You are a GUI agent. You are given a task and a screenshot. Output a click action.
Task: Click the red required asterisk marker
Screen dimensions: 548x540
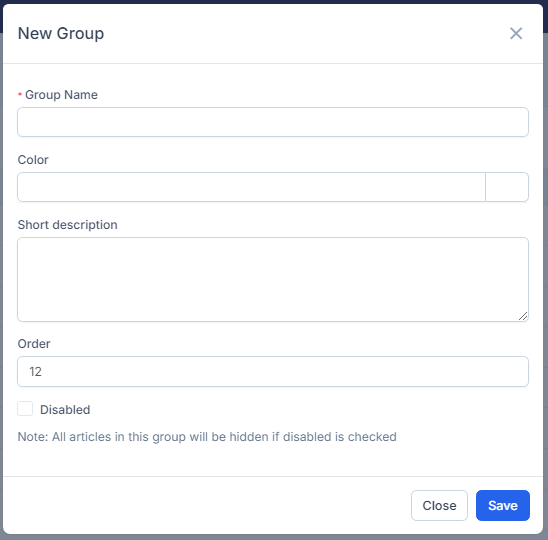pyautogui.click(x=20, y=94)
